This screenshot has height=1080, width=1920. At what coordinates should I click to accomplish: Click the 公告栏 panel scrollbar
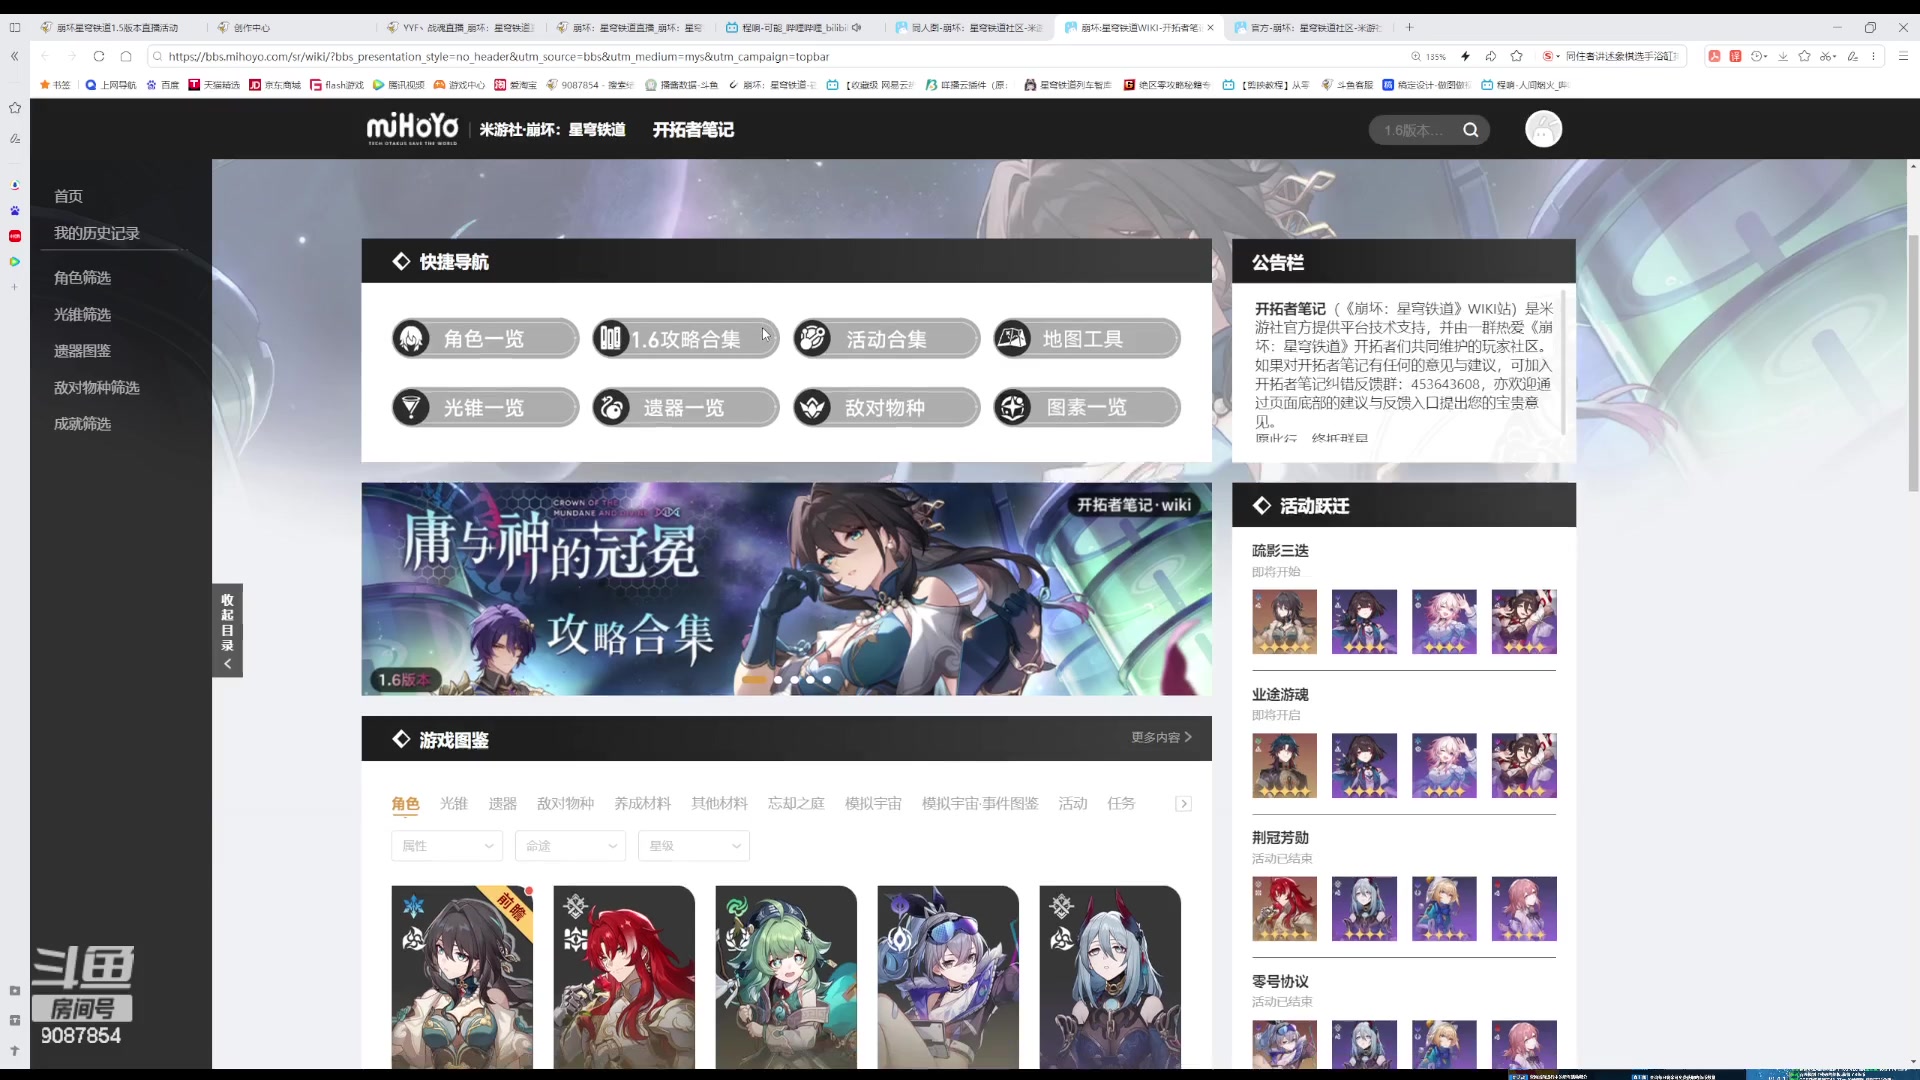tap(1563, 362)
